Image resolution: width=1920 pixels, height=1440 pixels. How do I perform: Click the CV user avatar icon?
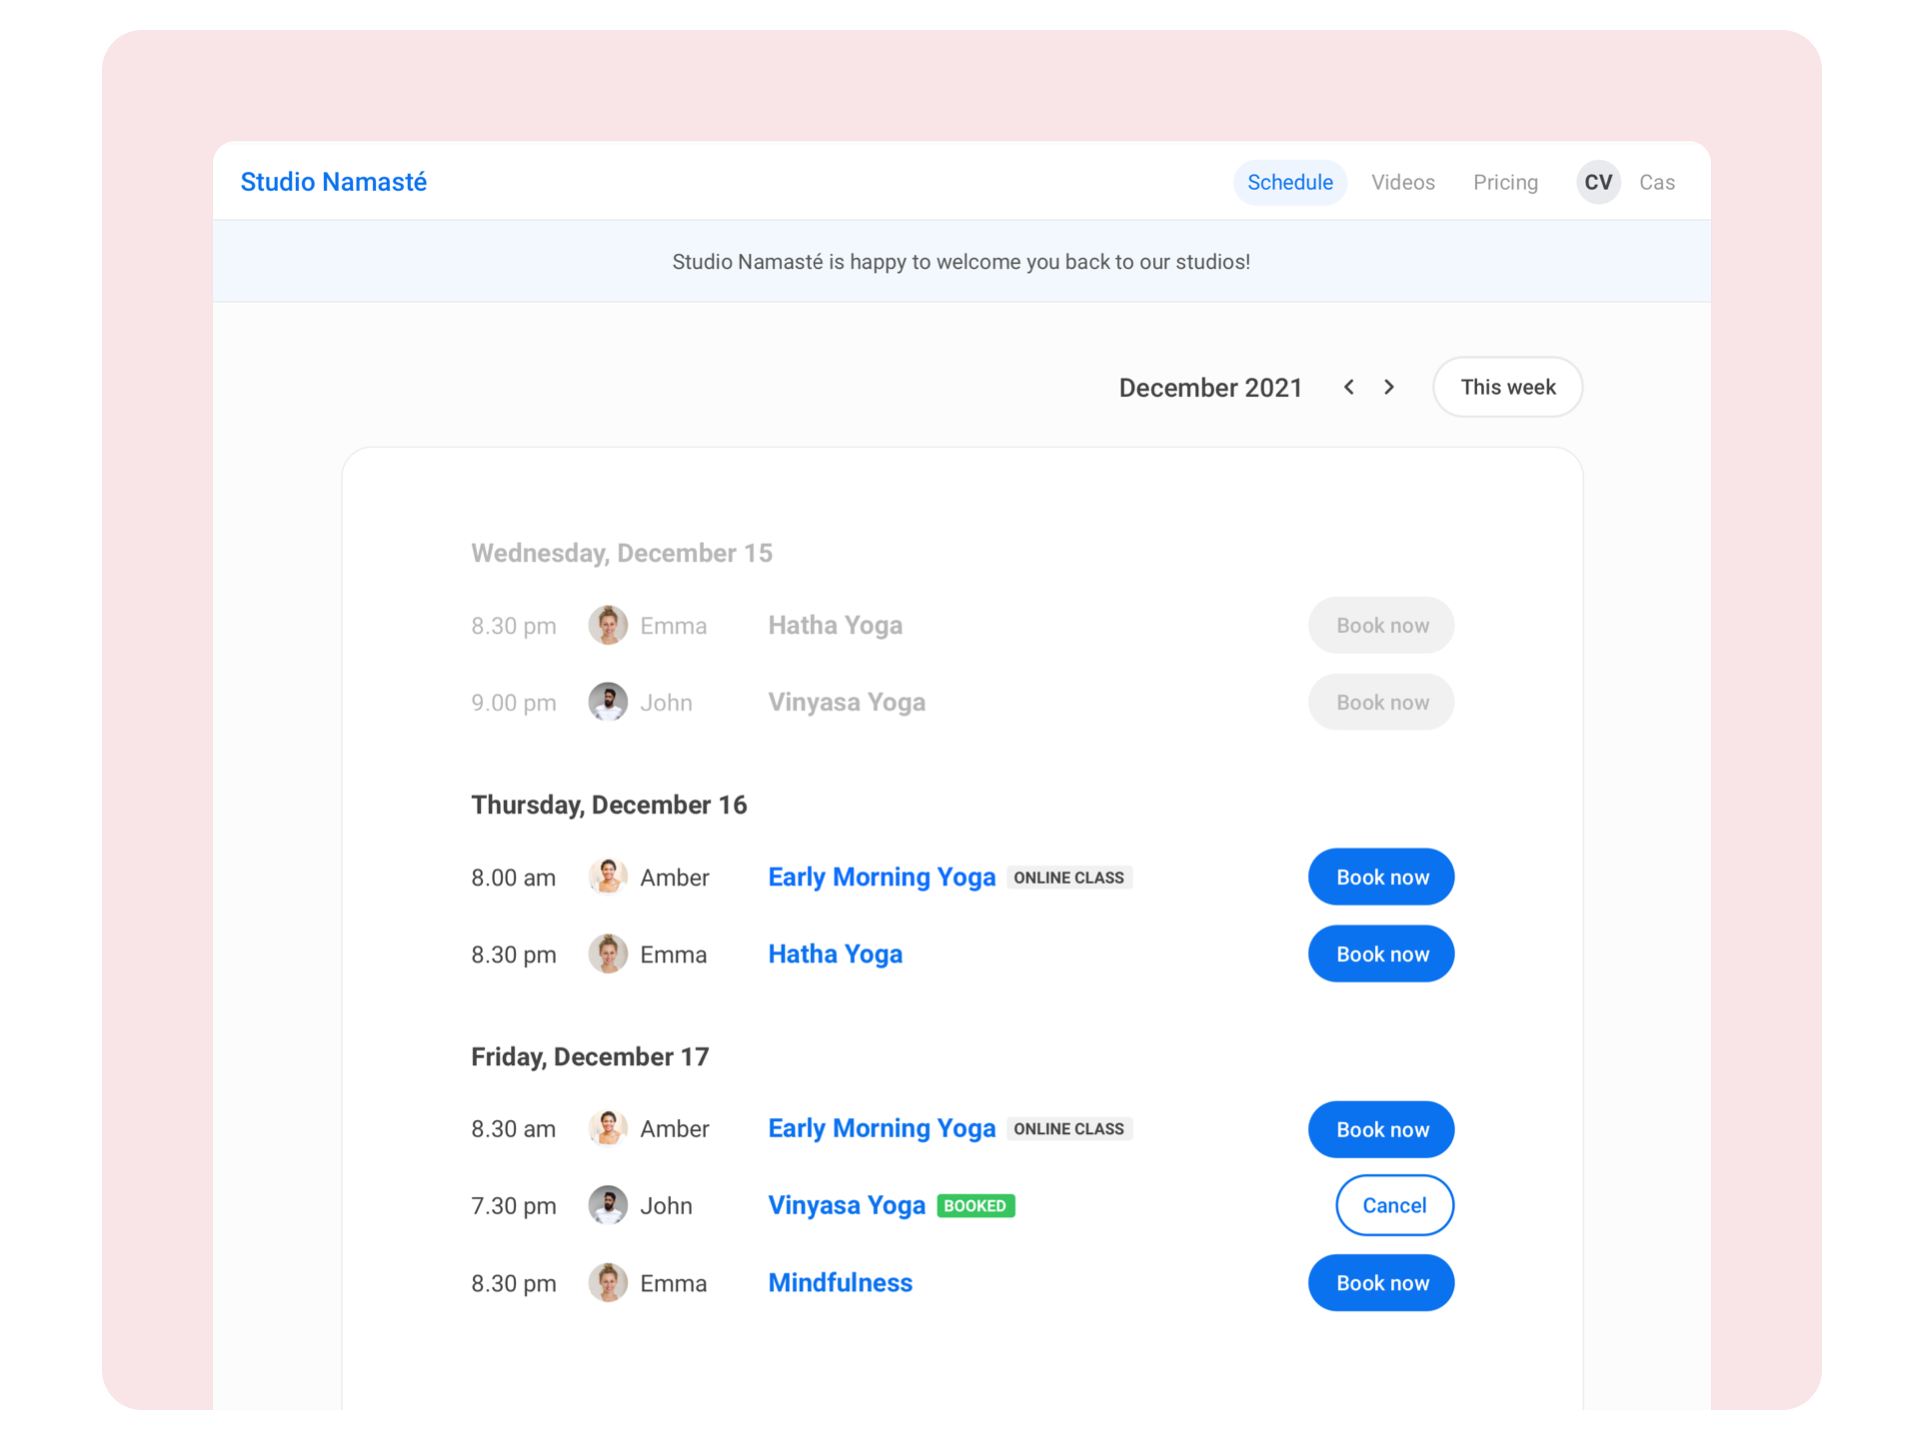pos(1597,182)
